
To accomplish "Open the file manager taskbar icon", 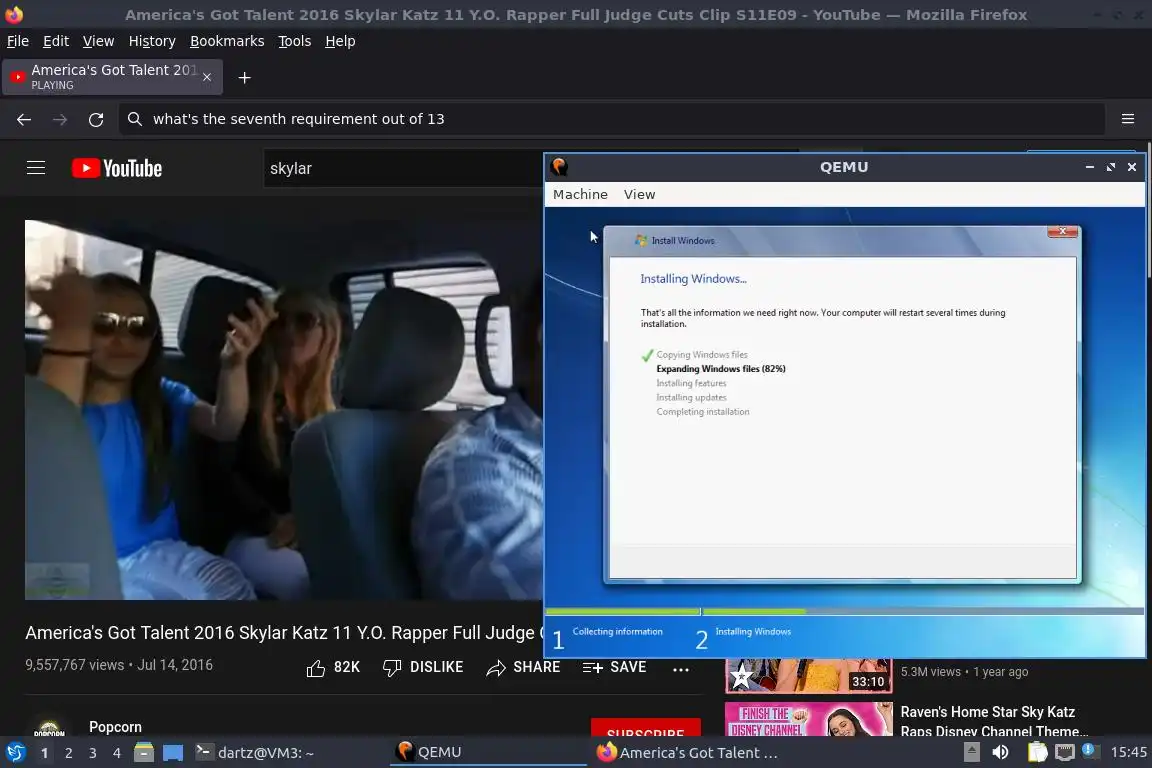I will [x=144, y=752].
